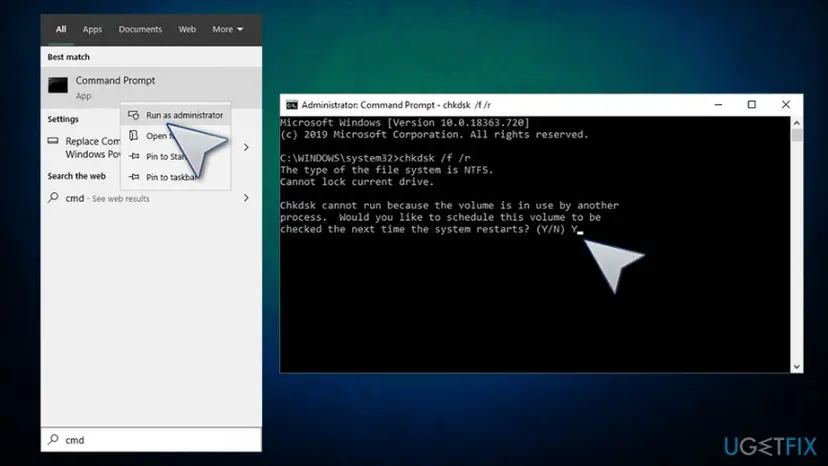This screenshot has height=466, width=828.
Task: Click the Pin to taskbar pin icon
Action: 134,177
